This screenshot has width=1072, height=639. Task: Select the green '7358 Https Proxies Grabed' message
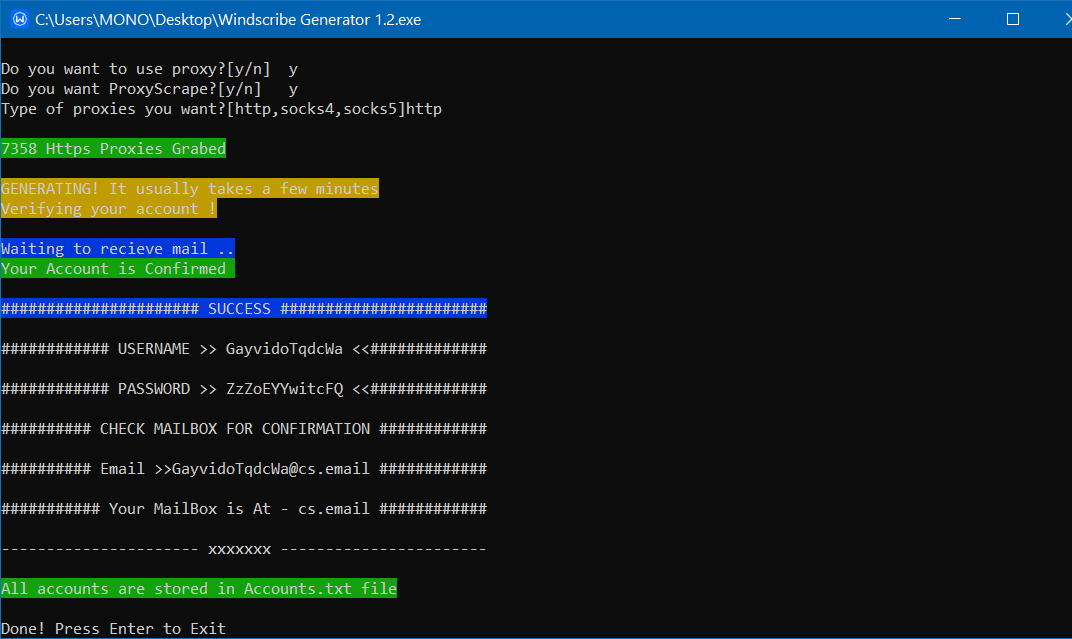pyautogui.click(x=113, y=149)
